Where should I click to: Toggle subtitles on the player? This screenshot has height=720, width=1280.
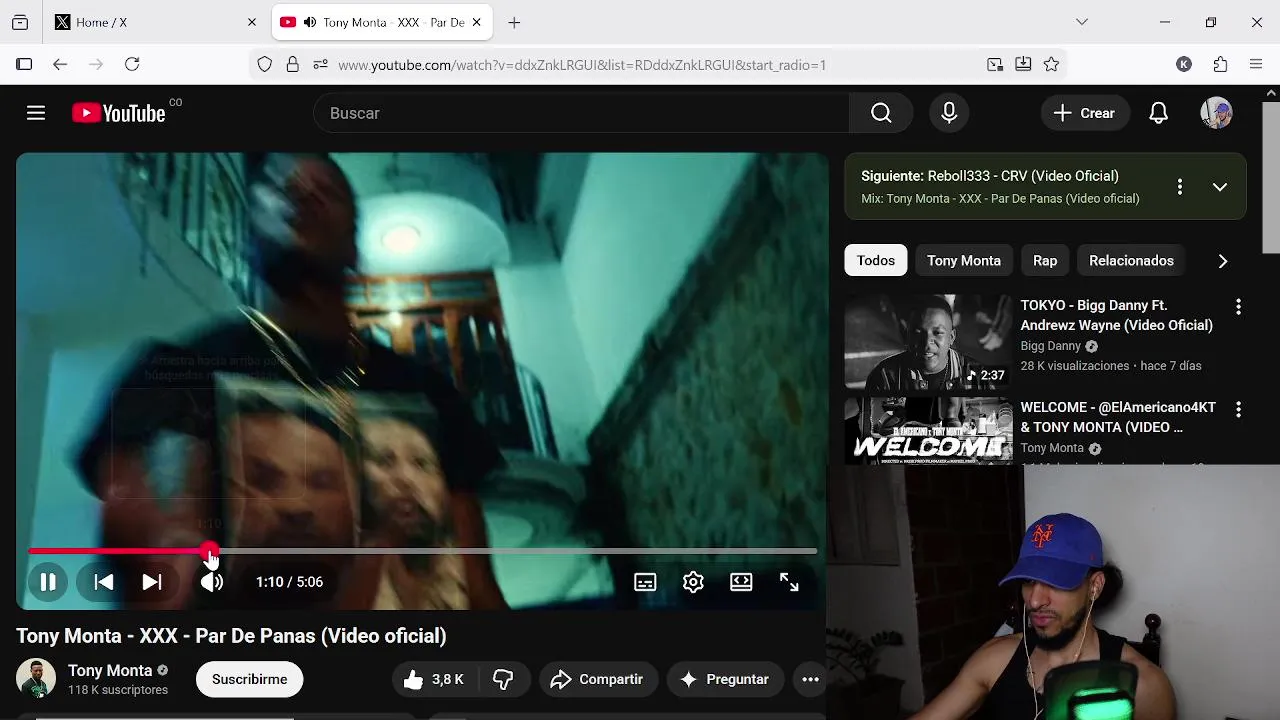[x=645, y=582]
